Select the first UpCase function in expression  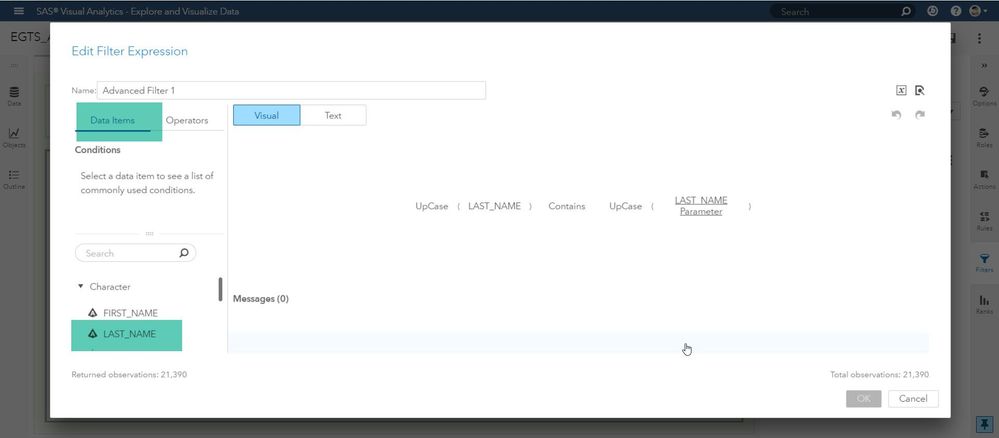432,206
